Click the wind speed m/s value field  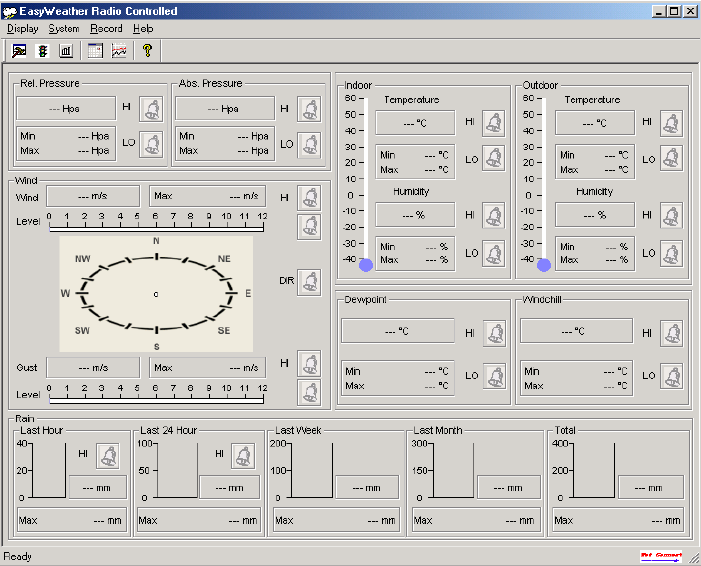coord(93,196)
